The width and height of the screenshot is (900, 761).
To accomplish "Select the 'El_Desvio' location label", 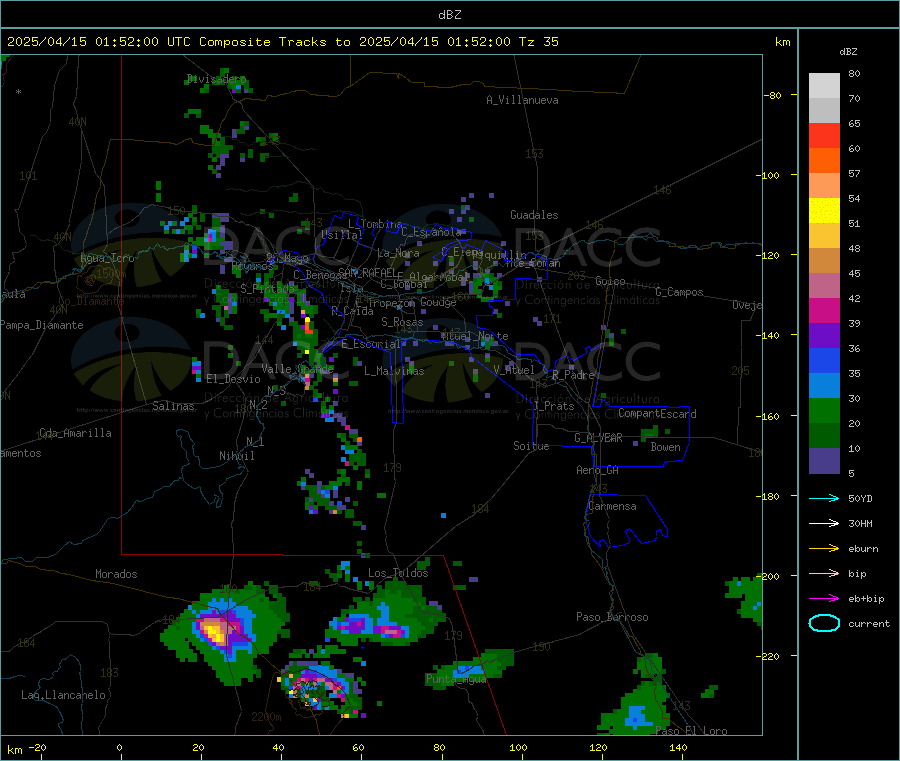I will point(234,379).
